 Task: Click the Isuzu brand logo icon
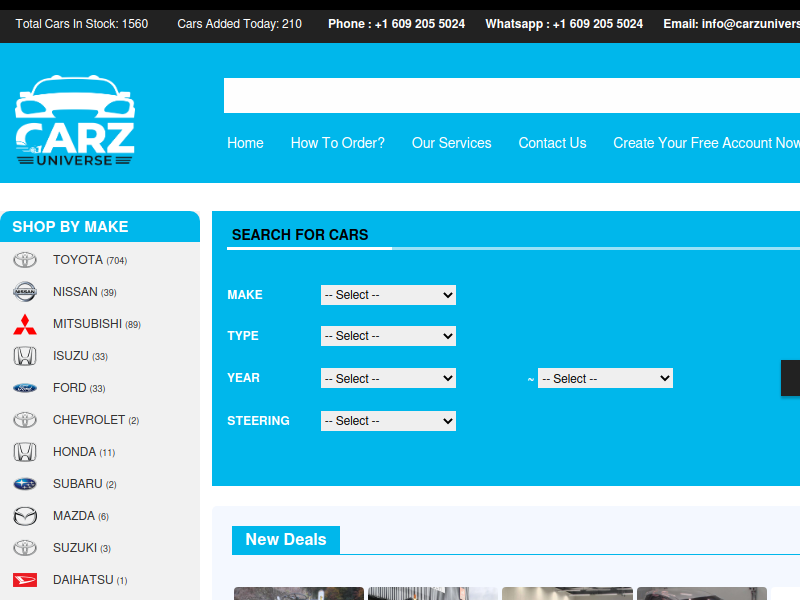coord(25,356)
